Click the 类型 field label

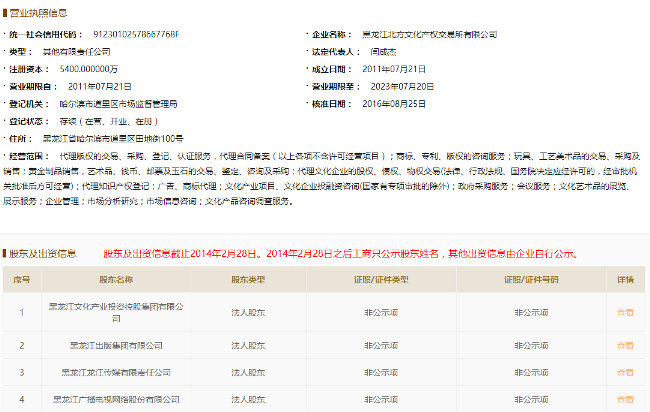pyautogui.click(x=21, y=52)
